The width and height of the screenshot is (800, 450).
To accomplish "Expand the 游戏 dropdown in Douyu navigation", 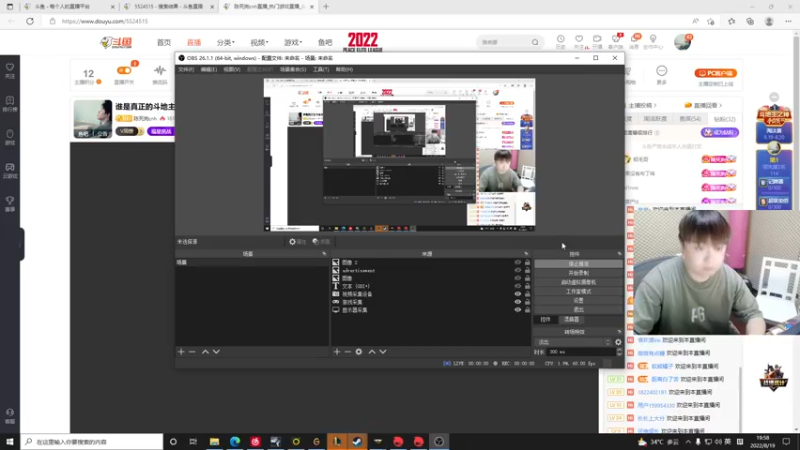I will [293, 42].
